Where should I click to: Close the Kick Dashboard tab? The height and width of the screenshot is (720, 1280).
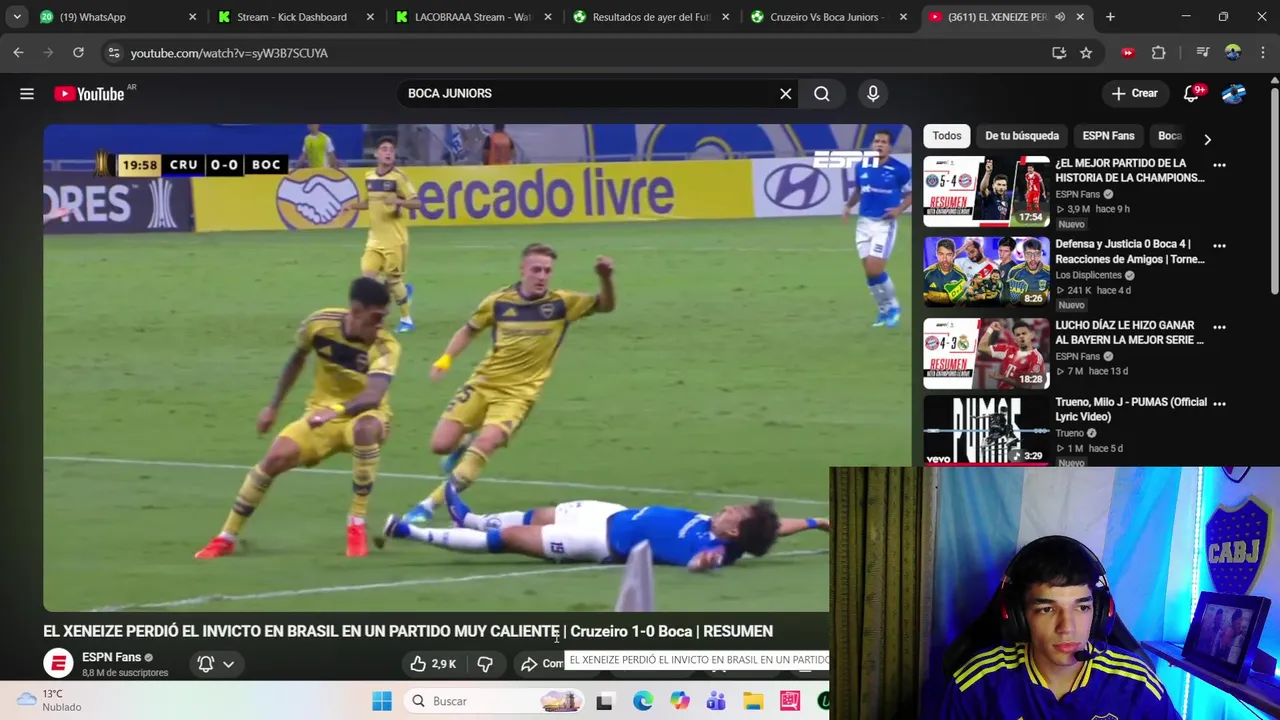click(x=371, y=17)
